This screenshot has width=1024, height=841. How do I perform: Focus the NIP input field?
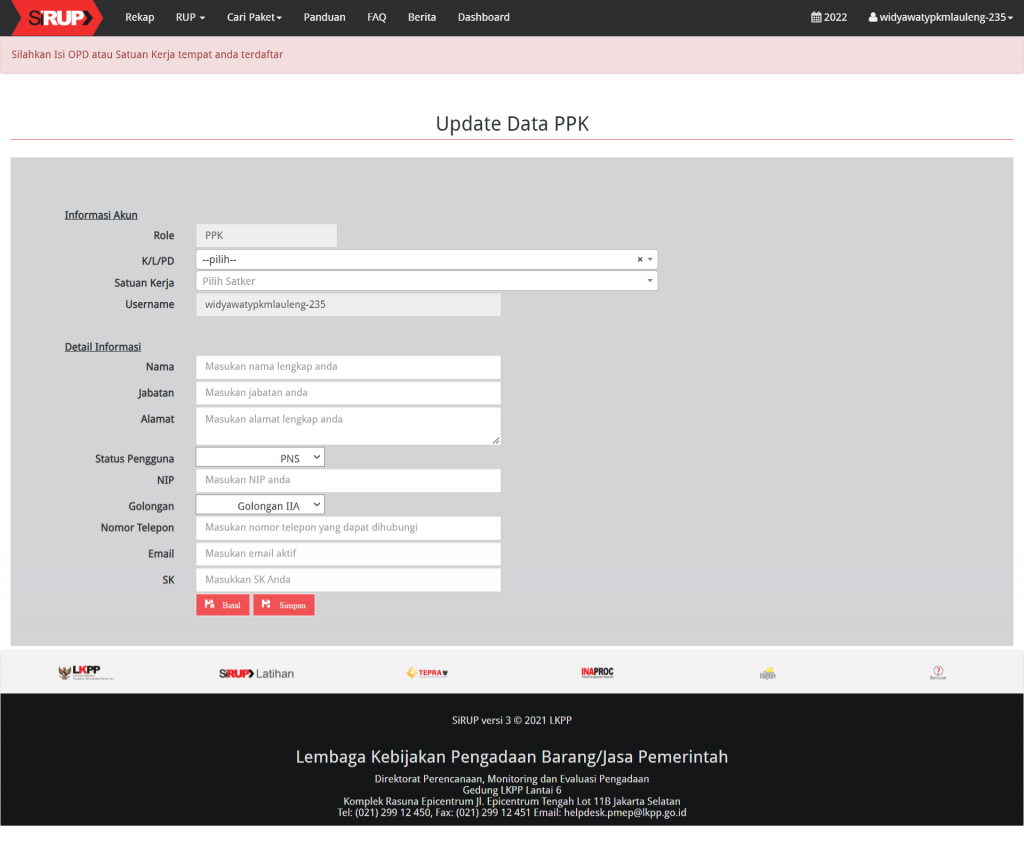348,481
